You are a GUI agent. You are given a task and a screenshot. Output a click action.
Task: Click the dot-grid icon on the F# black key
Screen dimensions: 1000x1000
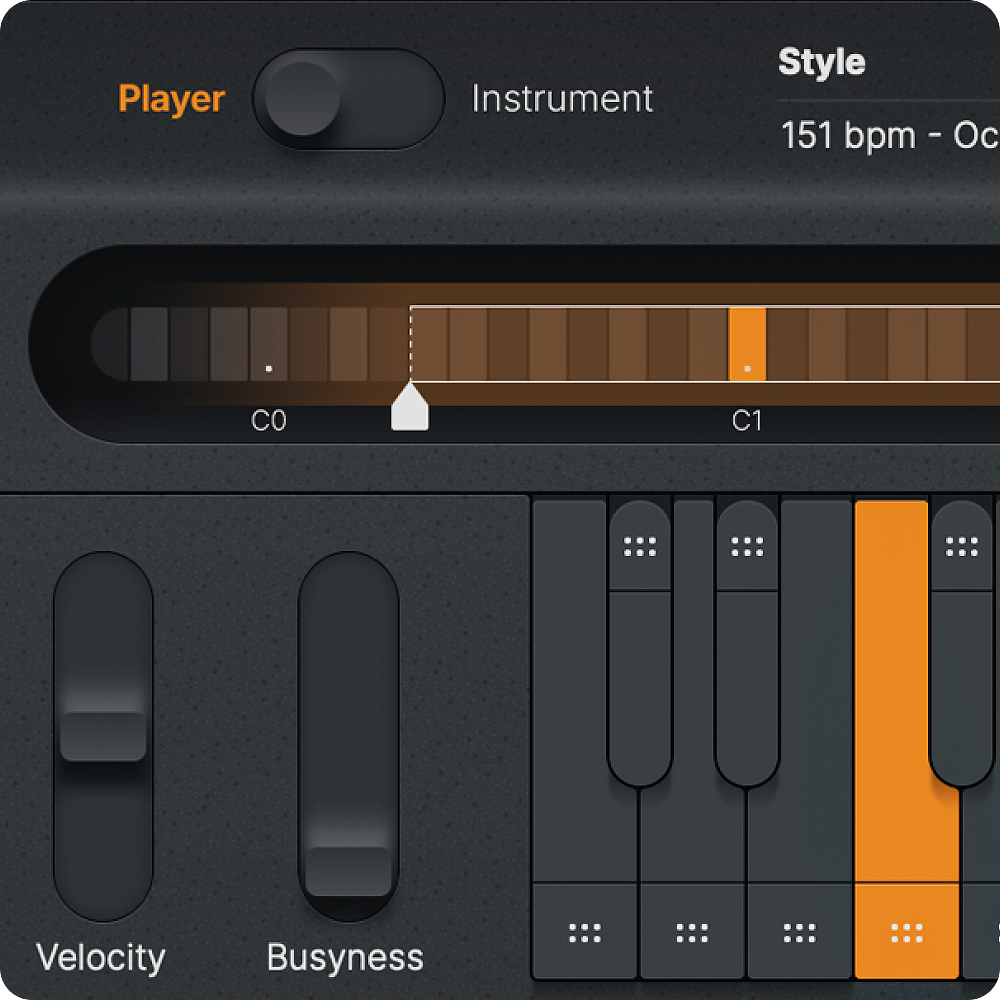961,546
